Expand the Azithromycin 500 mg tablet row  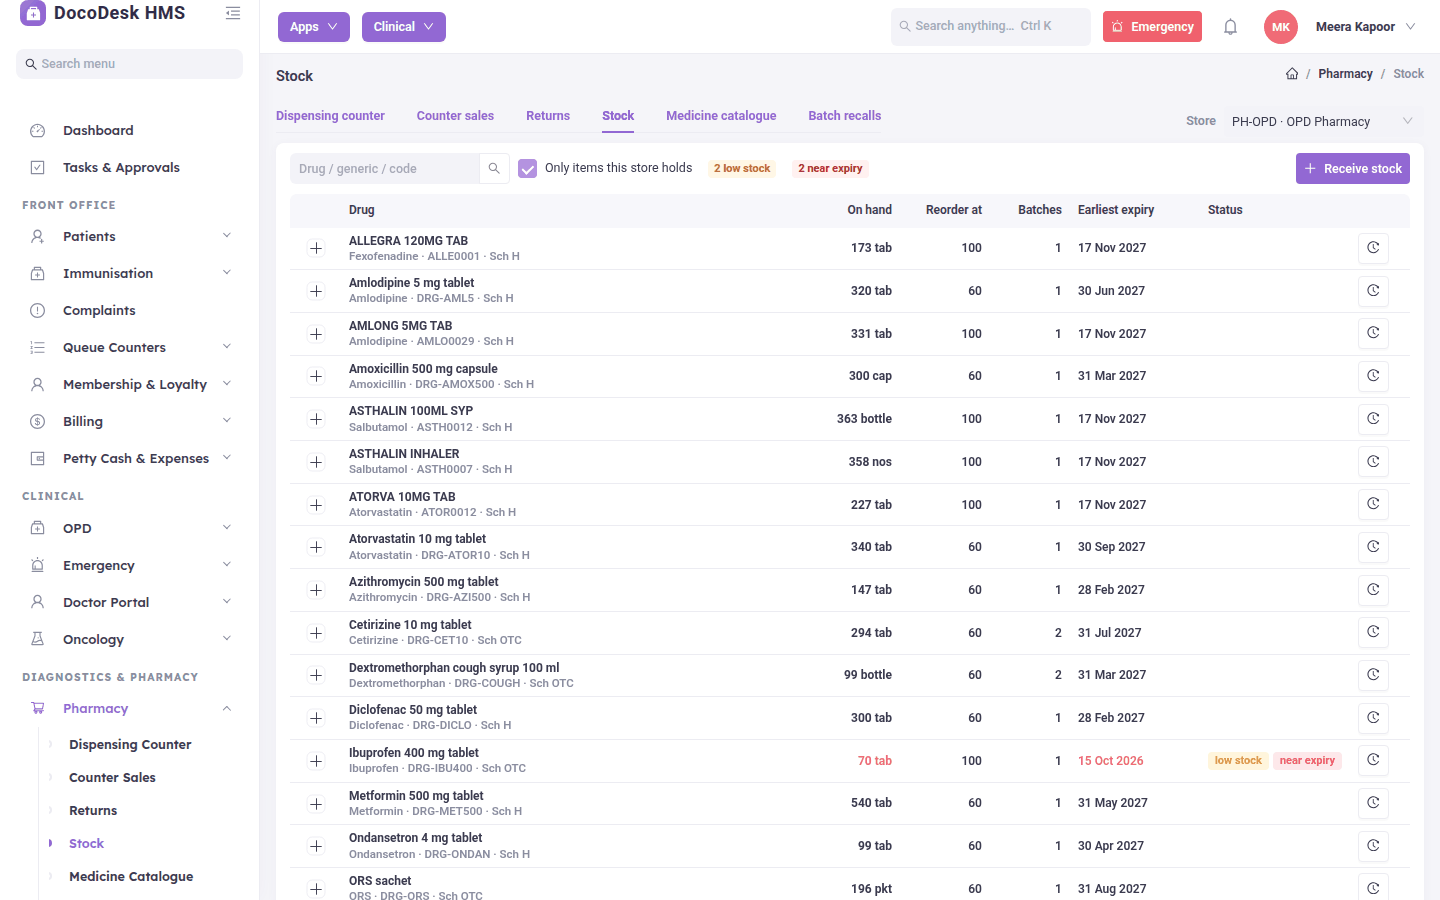click(316, 590)
